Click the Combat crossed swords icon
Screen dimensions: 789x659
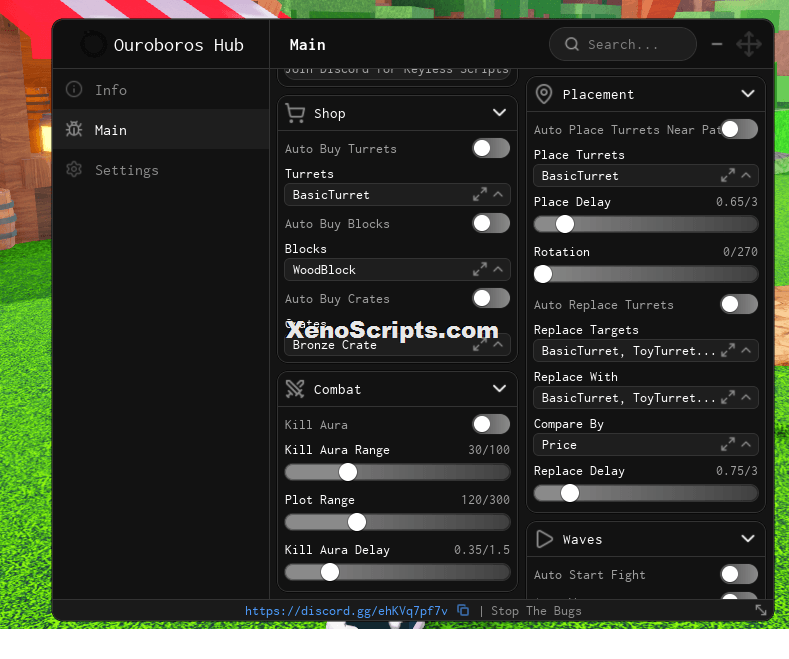(295, 389)
